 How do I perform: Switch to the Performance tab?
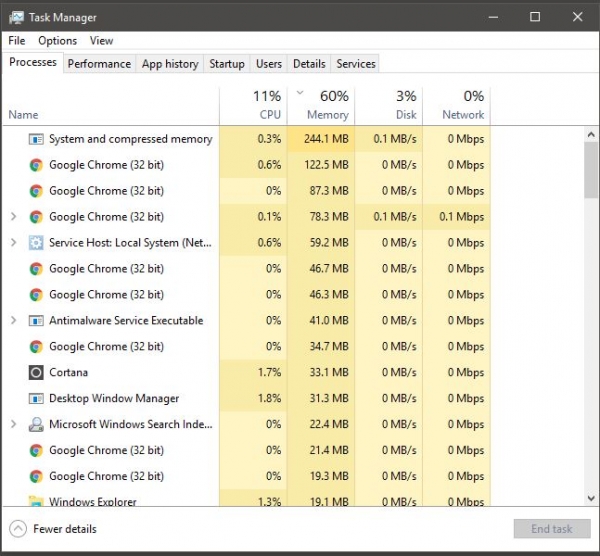coord(99,64)
